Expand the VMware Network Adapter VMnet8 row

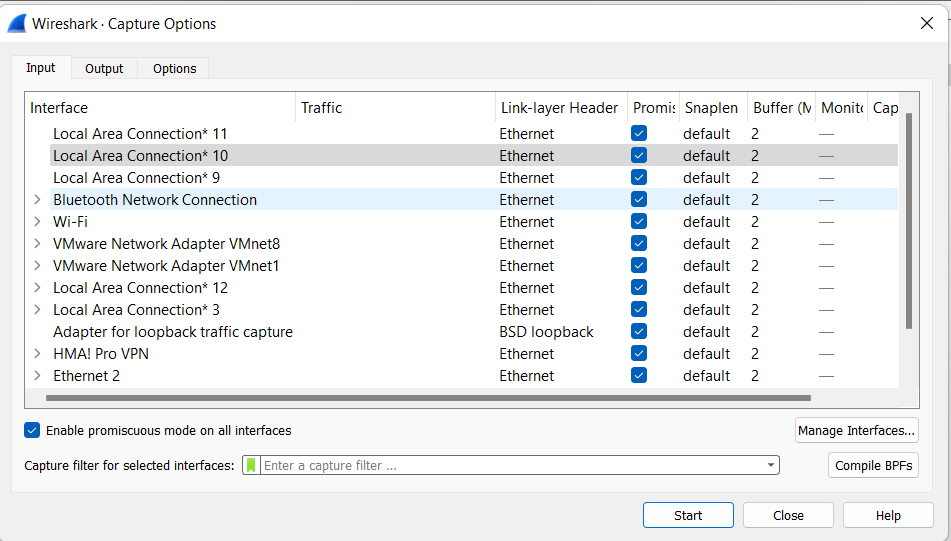37,244
